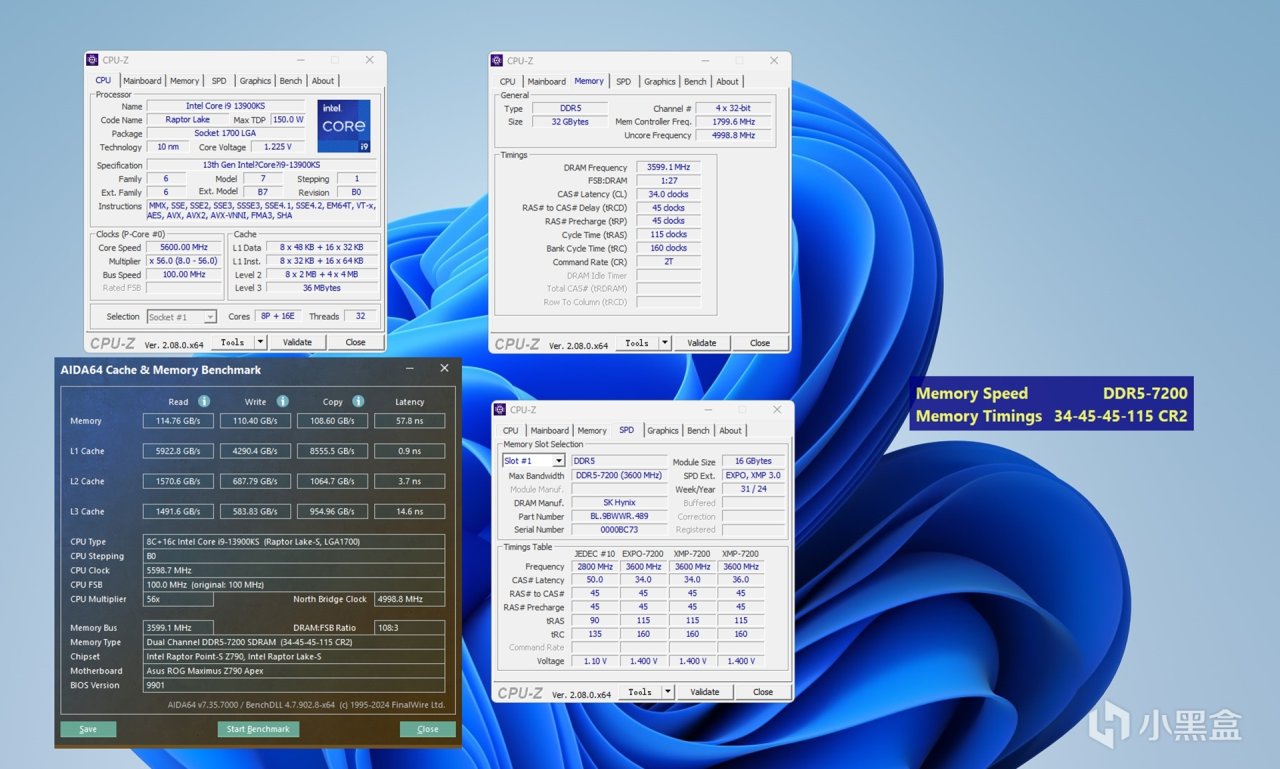Select SPD tab in memory timings window
1280x769 pixels.
click(x=624, y=82)
